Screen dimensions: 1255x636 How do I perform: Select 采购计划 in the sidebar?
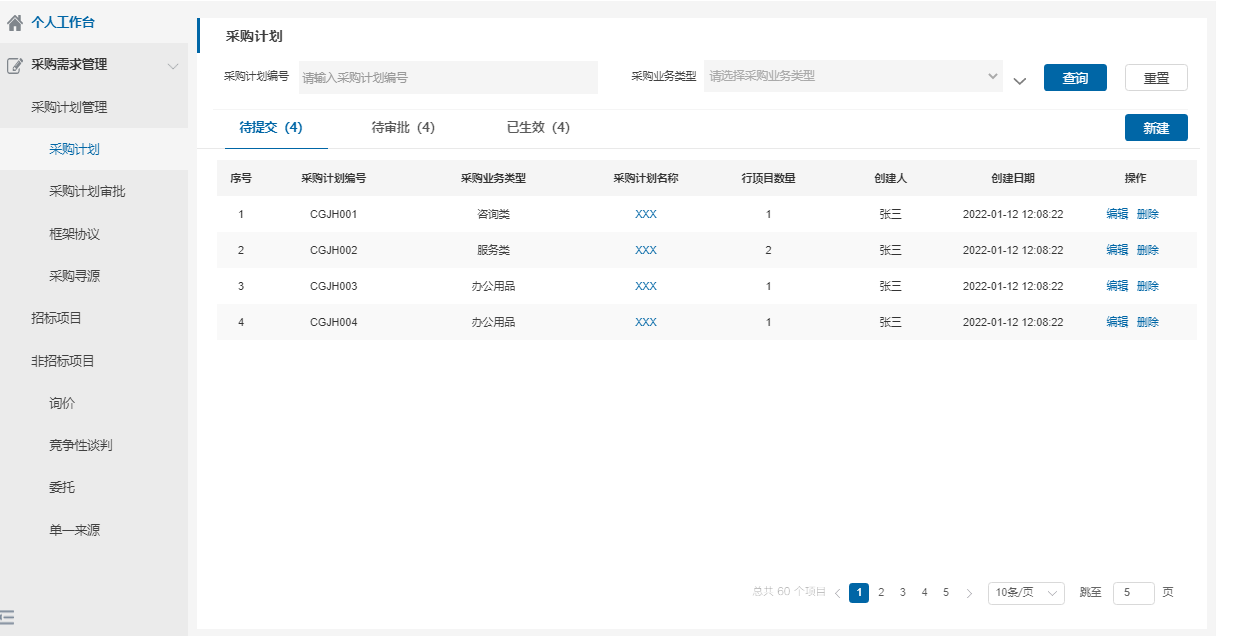74,150
